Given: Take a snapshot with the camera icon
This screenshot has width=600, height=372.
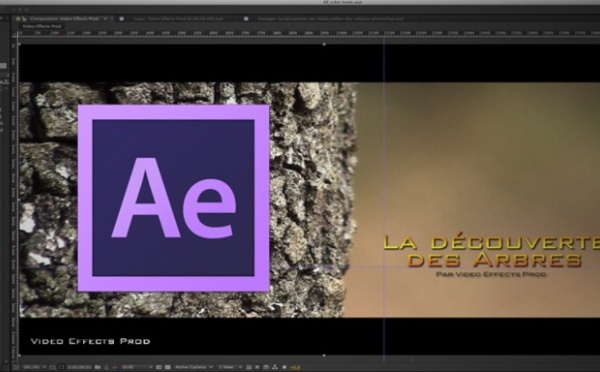Looking at the screenshot, I should (97, 367).
